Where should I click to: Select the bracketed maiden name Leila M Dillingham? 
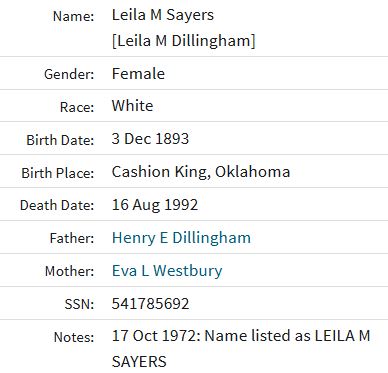pos(184,41)
